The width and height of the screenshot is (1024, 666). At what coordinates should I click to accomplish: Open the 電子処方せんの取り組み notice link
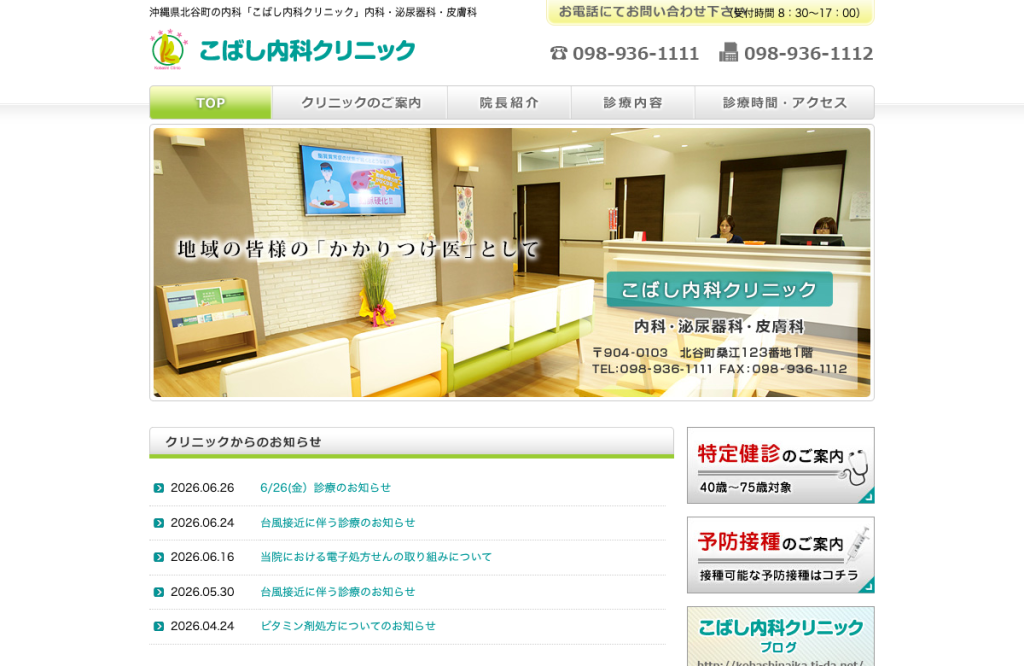pyautogui.click(x=376, y=557)
